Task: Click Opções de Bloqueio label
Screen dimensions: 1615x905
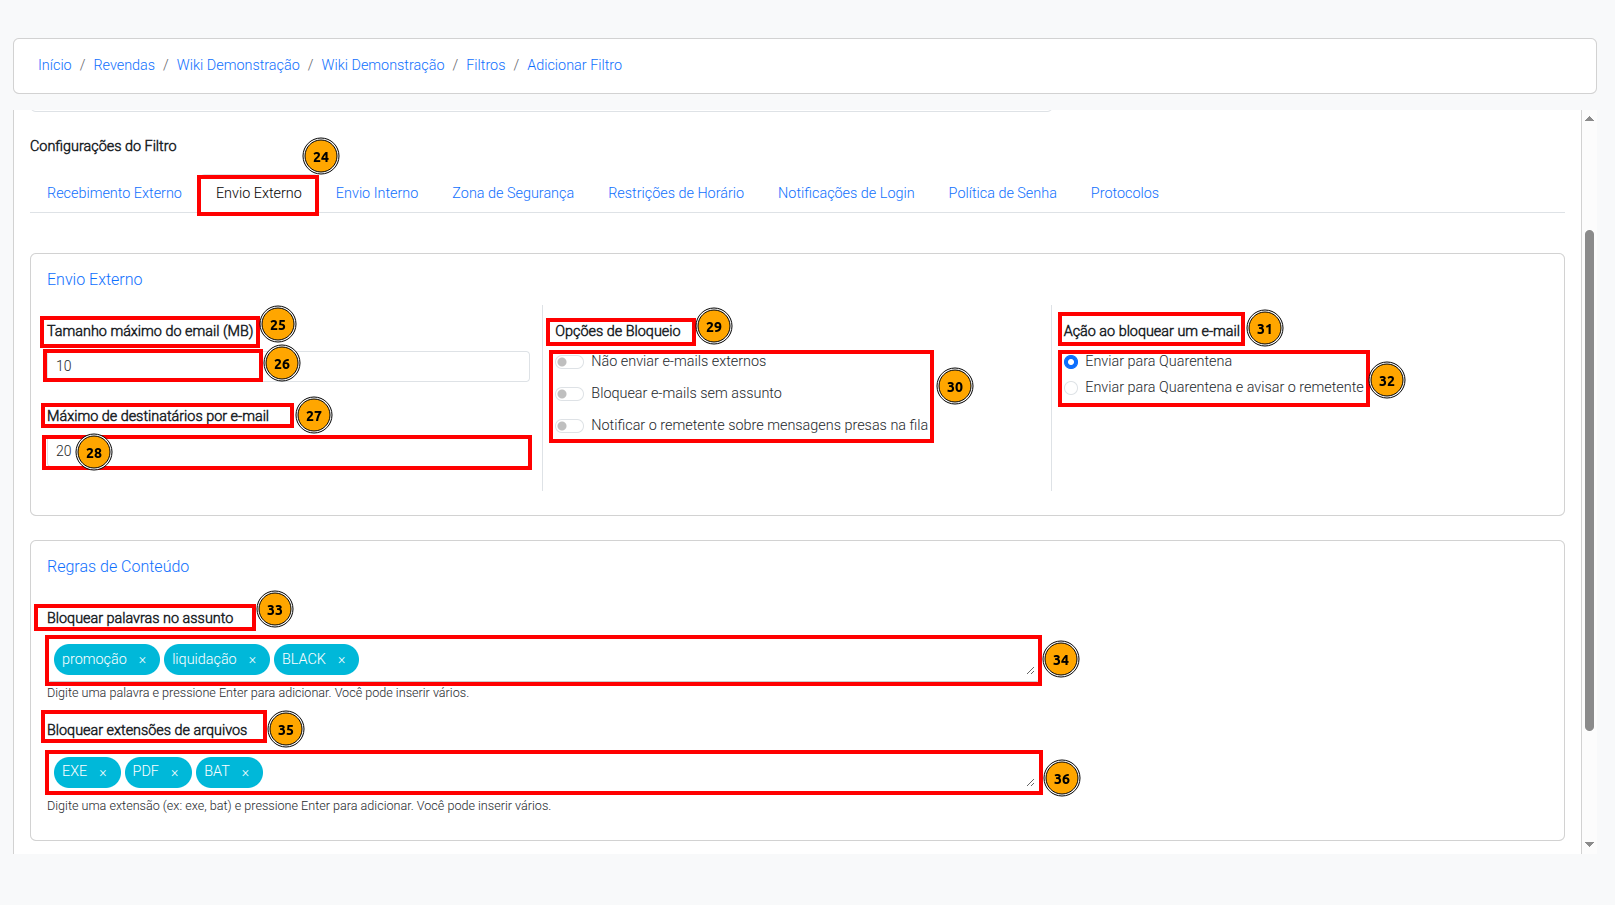Action: [618, 331]
